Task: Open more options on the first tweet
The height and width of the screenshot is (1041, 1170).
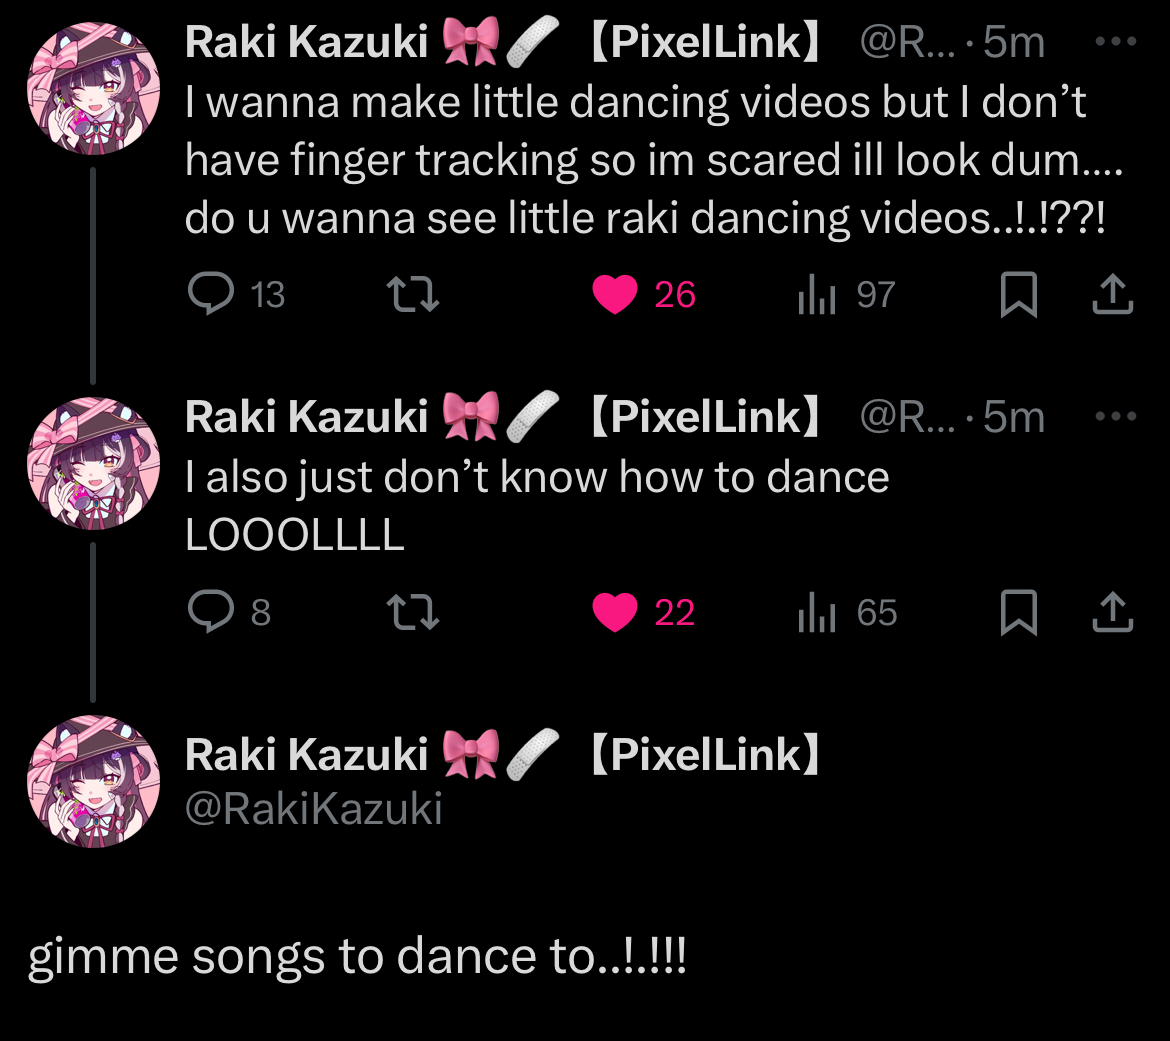Action: pos(1116,43)
